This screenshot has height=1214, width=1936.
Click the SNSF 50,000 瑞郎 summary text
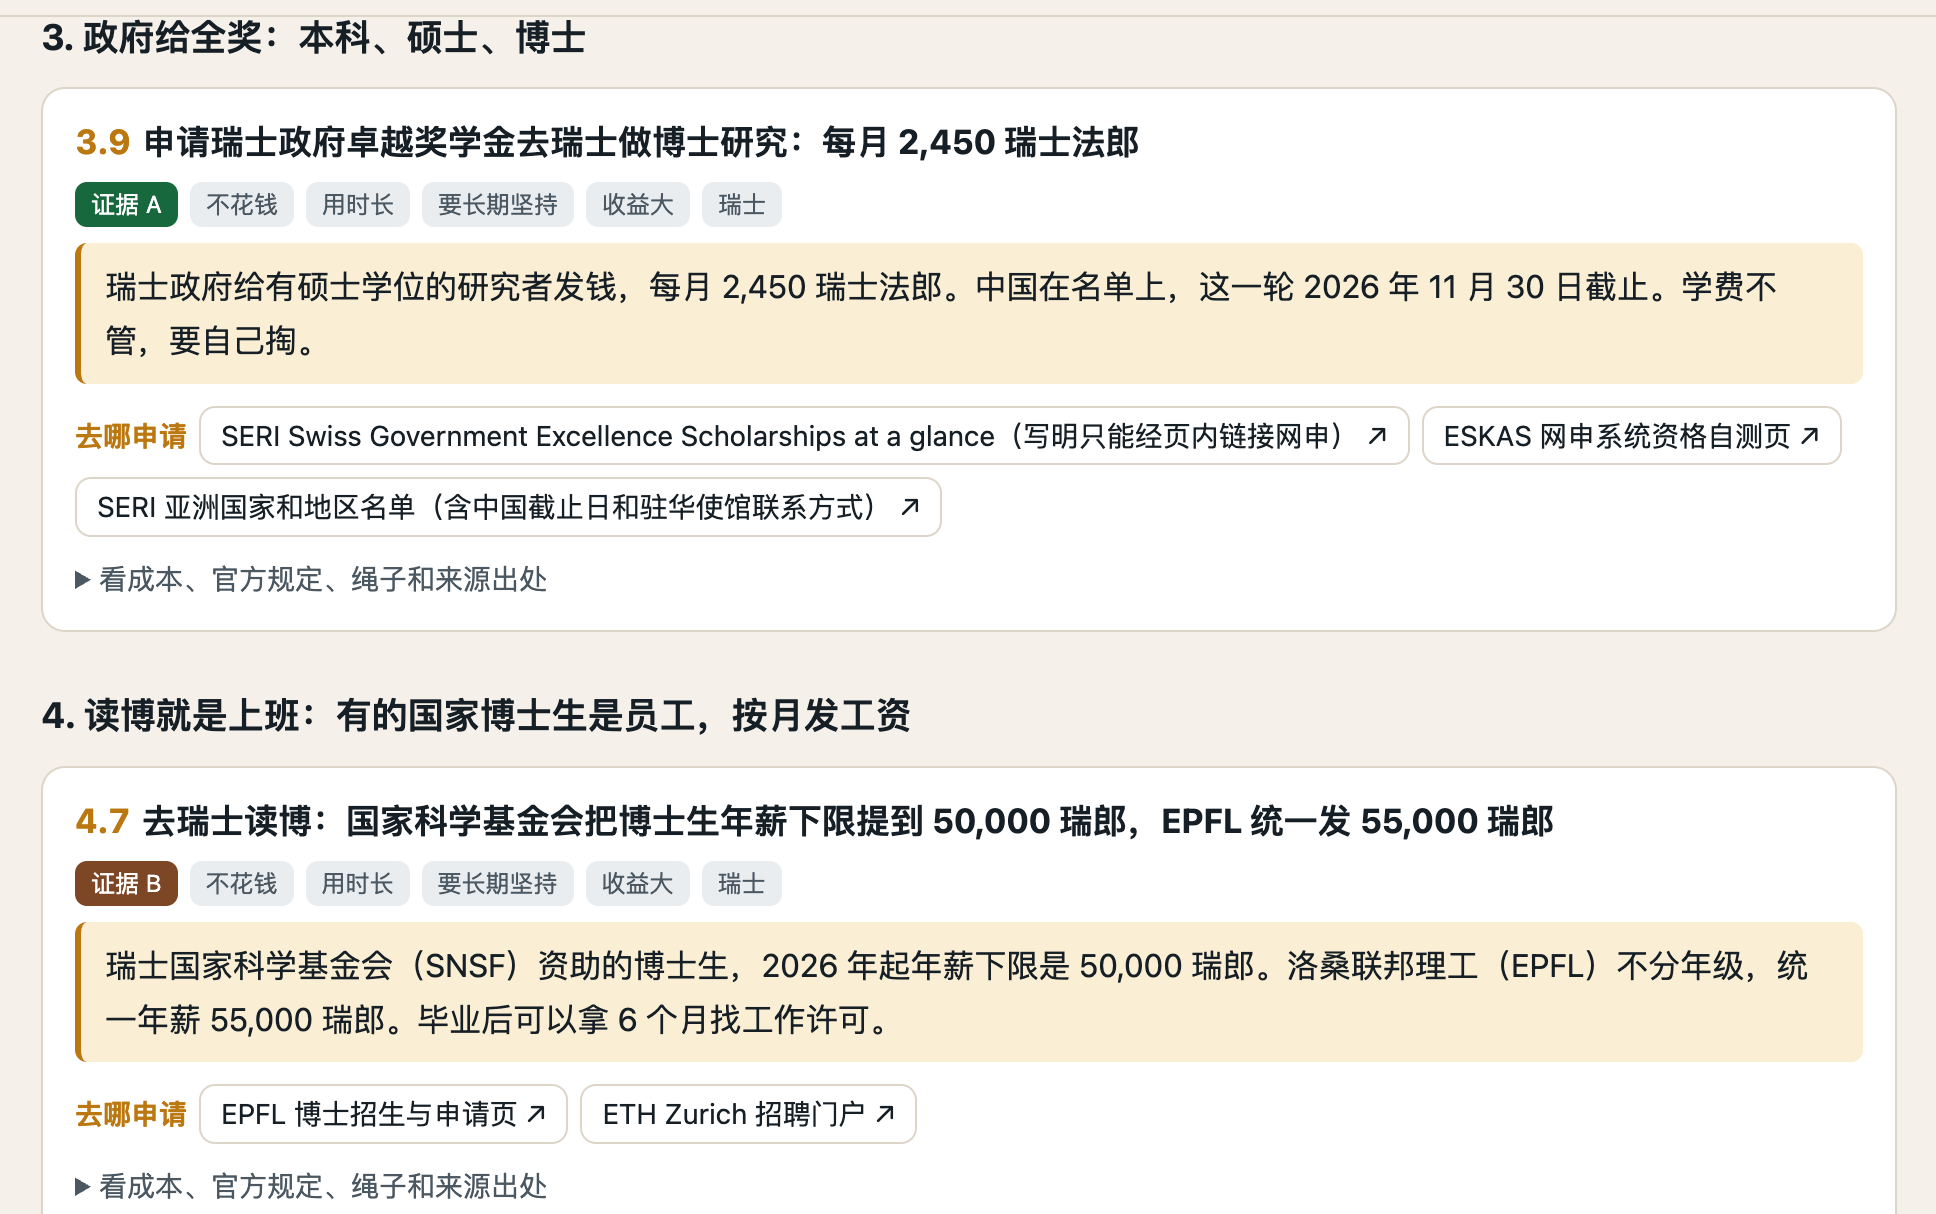pyautogui.click(x=970, y=992)
